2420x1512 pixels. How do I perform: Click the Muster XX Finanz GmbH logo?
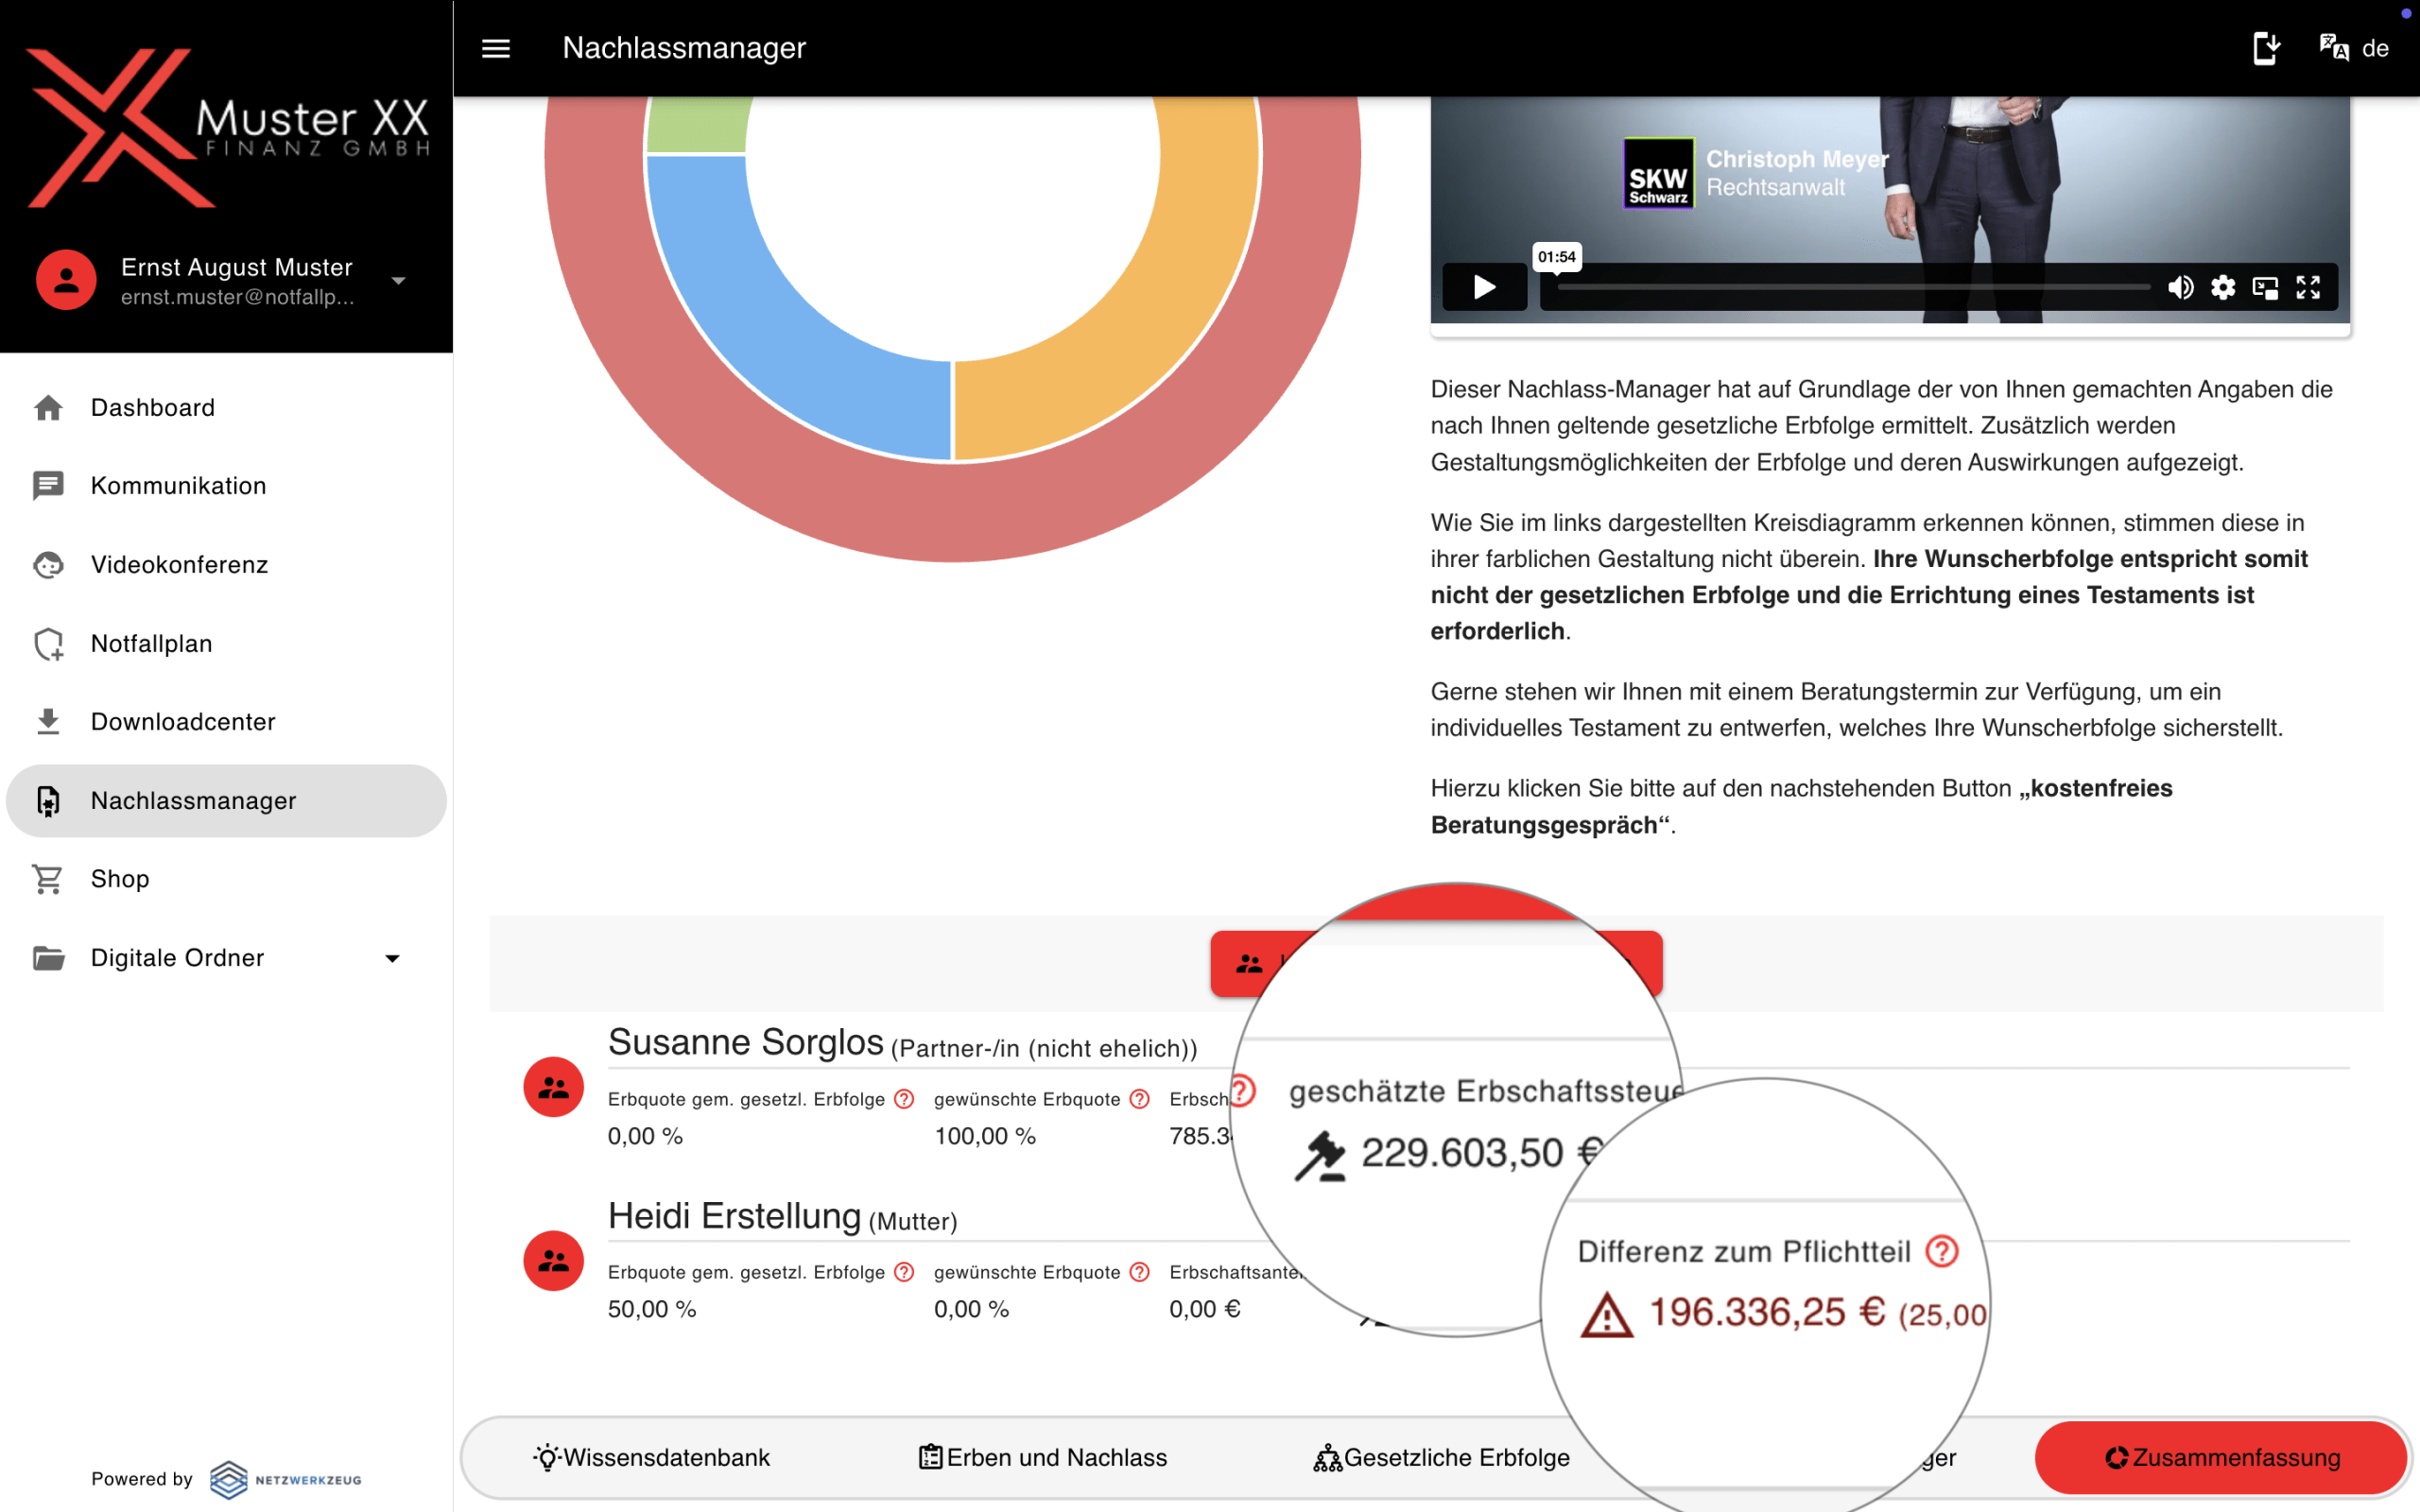tap(227, 127)
